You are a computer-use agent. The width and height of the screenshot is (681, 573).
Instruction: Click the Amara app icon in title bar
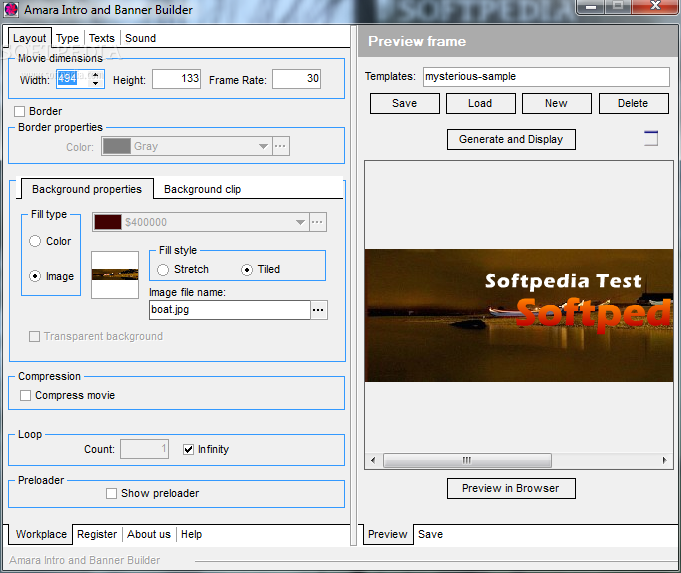pyautogui.click(x=11, y=9)
